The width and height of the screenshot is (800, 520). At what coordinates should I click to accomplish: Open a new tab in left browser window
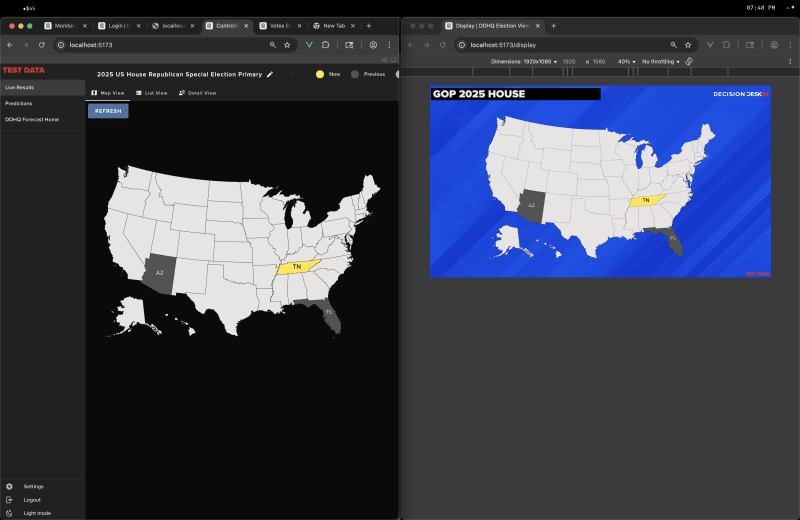(369, 26)
